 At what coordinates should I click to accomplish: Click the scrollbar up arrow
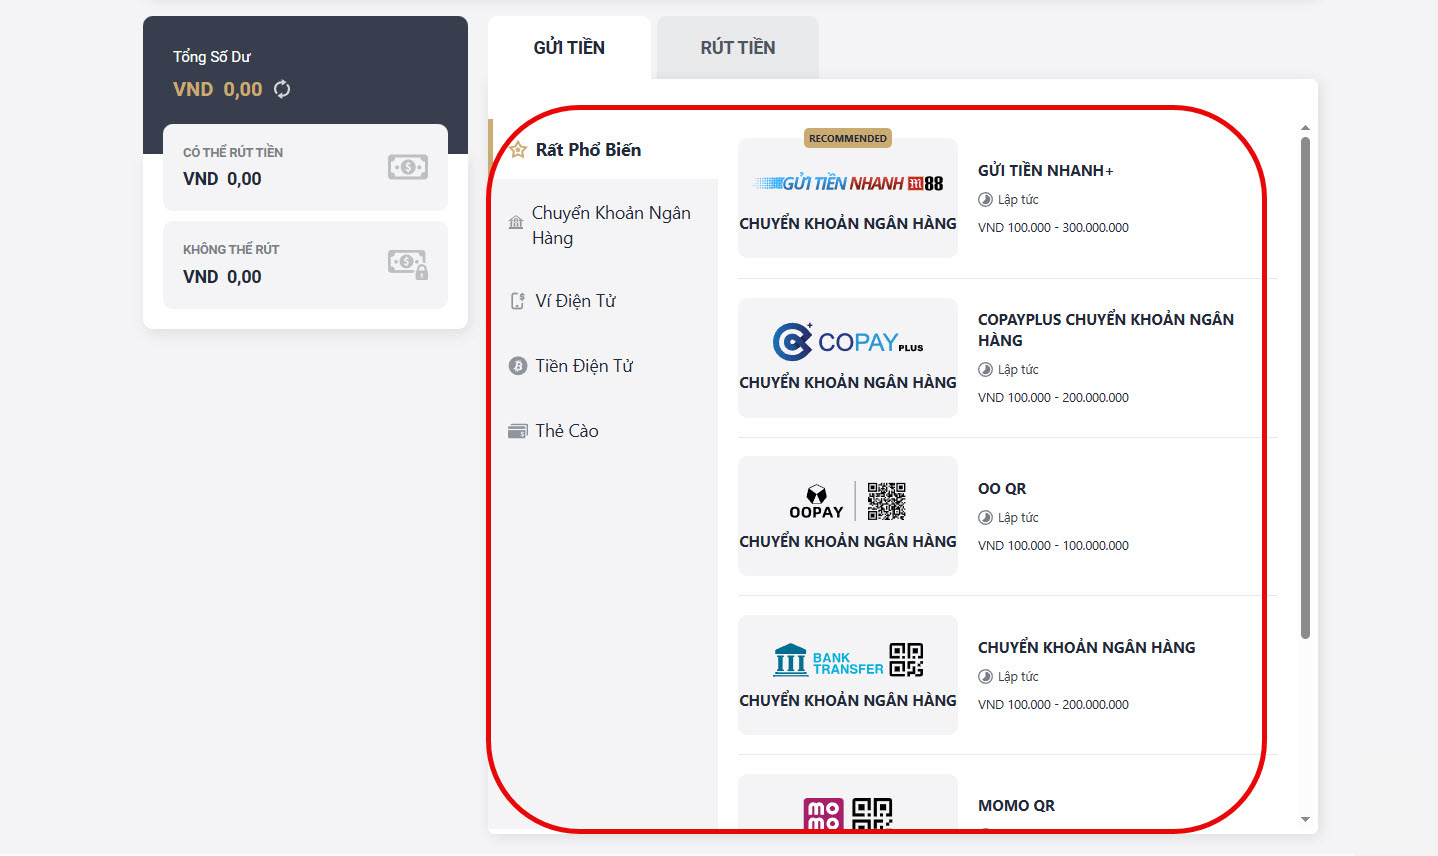pos(1305,128)
